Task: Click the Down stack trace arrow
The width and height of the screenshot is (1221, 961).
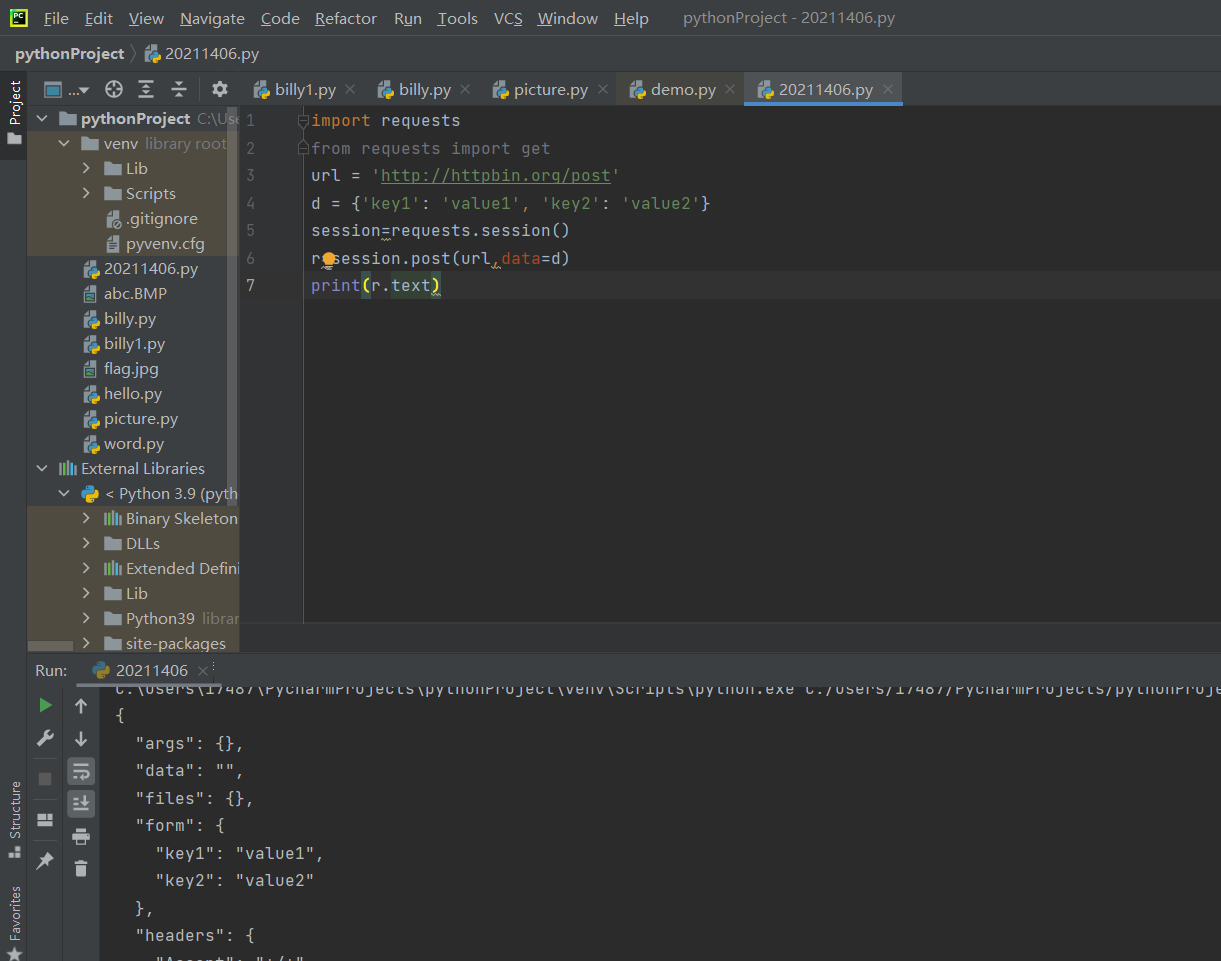Action: pos(81,739)
